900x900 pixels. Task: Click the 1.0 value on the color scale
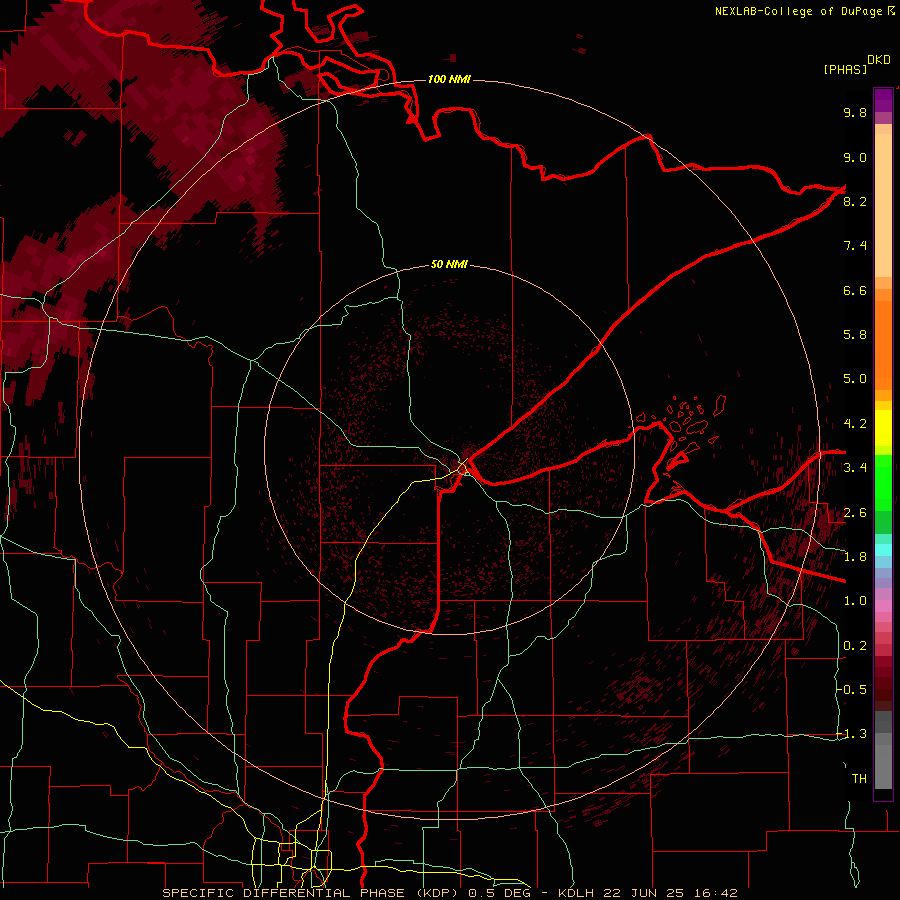click(x=855, y=601)
